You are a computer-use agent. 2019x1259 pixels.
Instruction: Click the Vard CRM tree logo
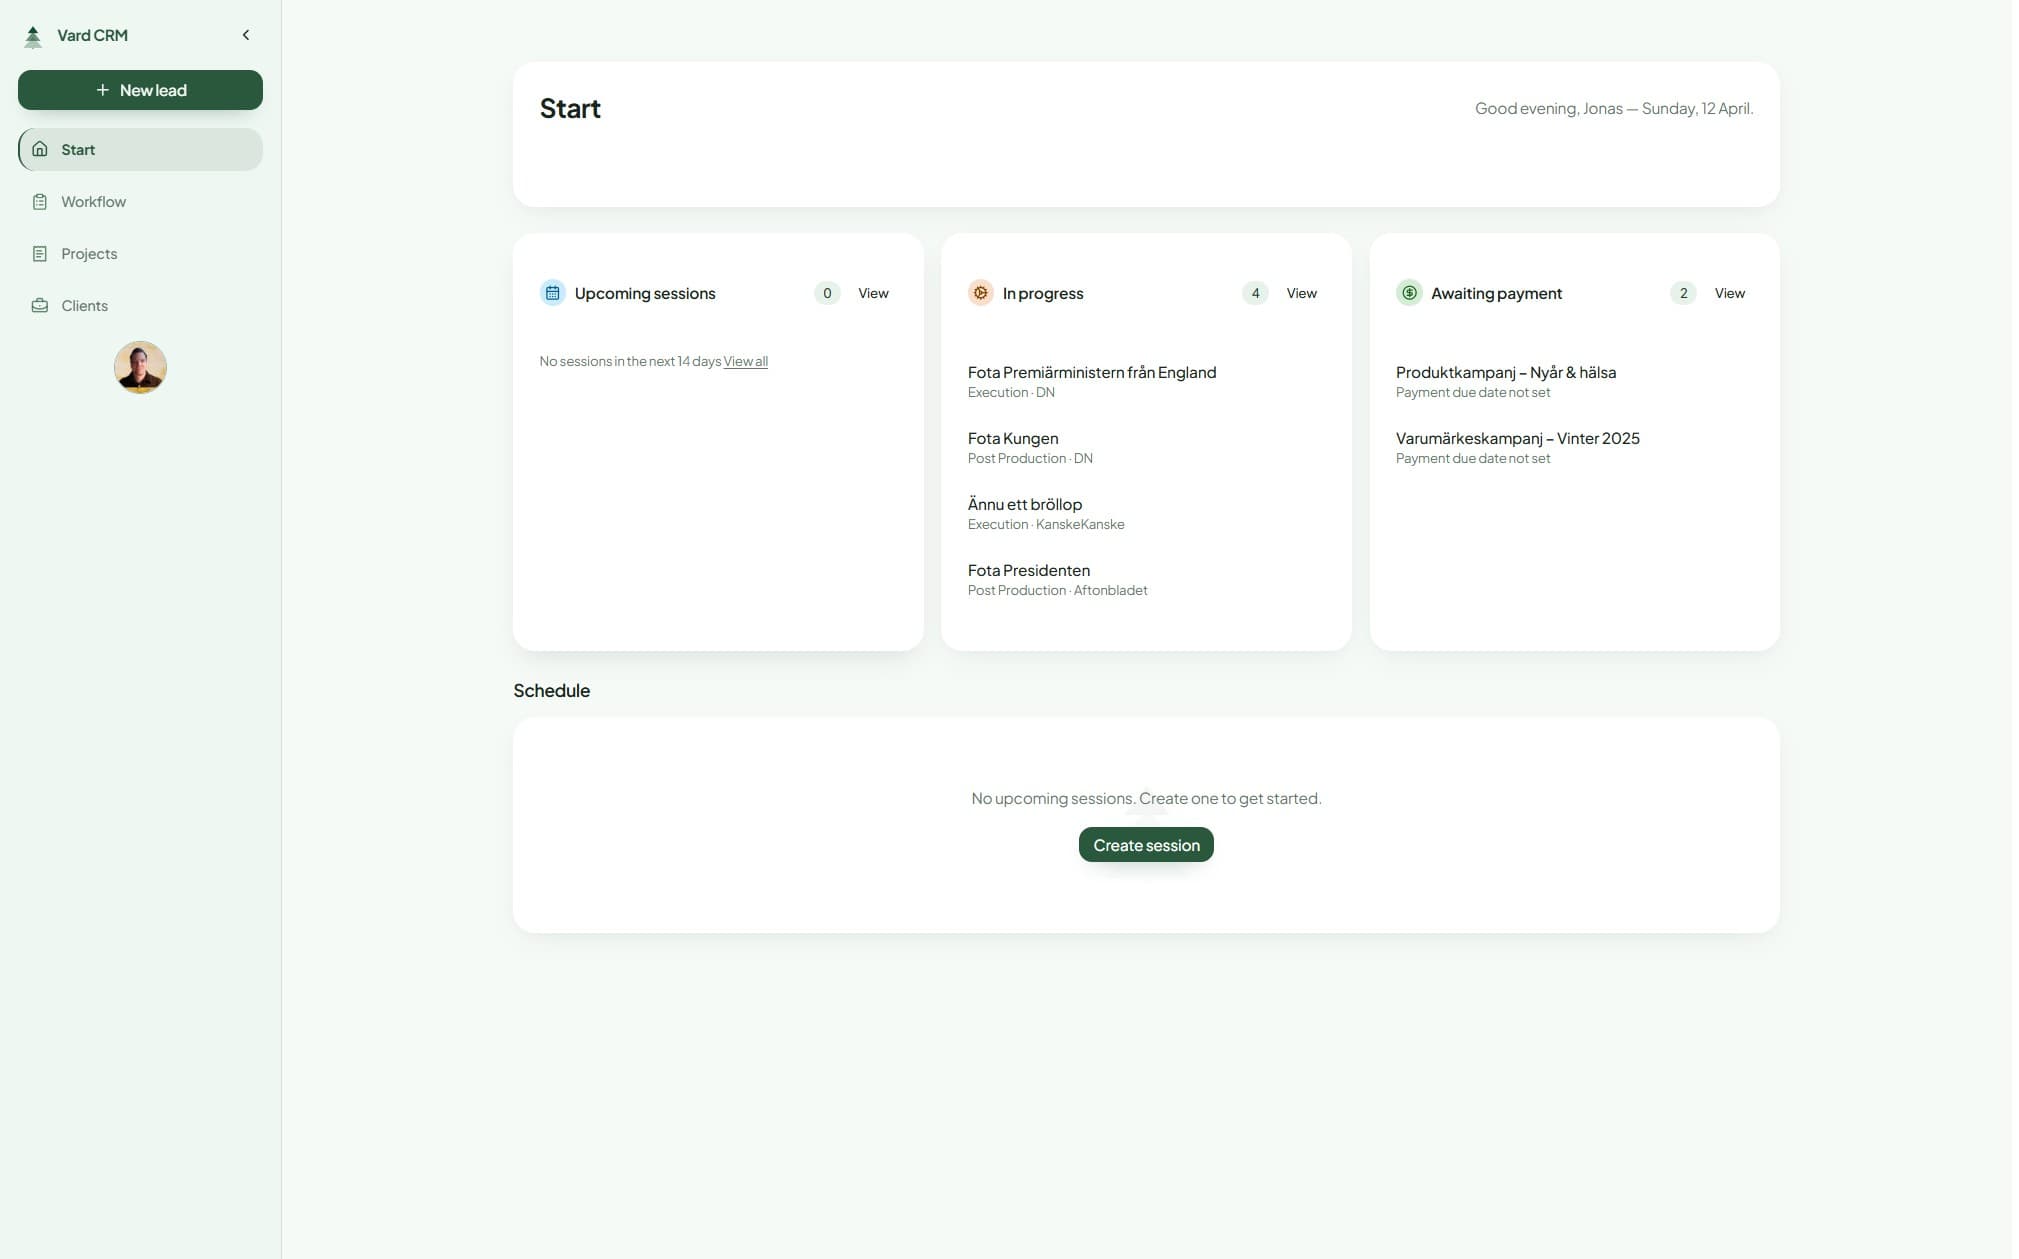[33, 34]
